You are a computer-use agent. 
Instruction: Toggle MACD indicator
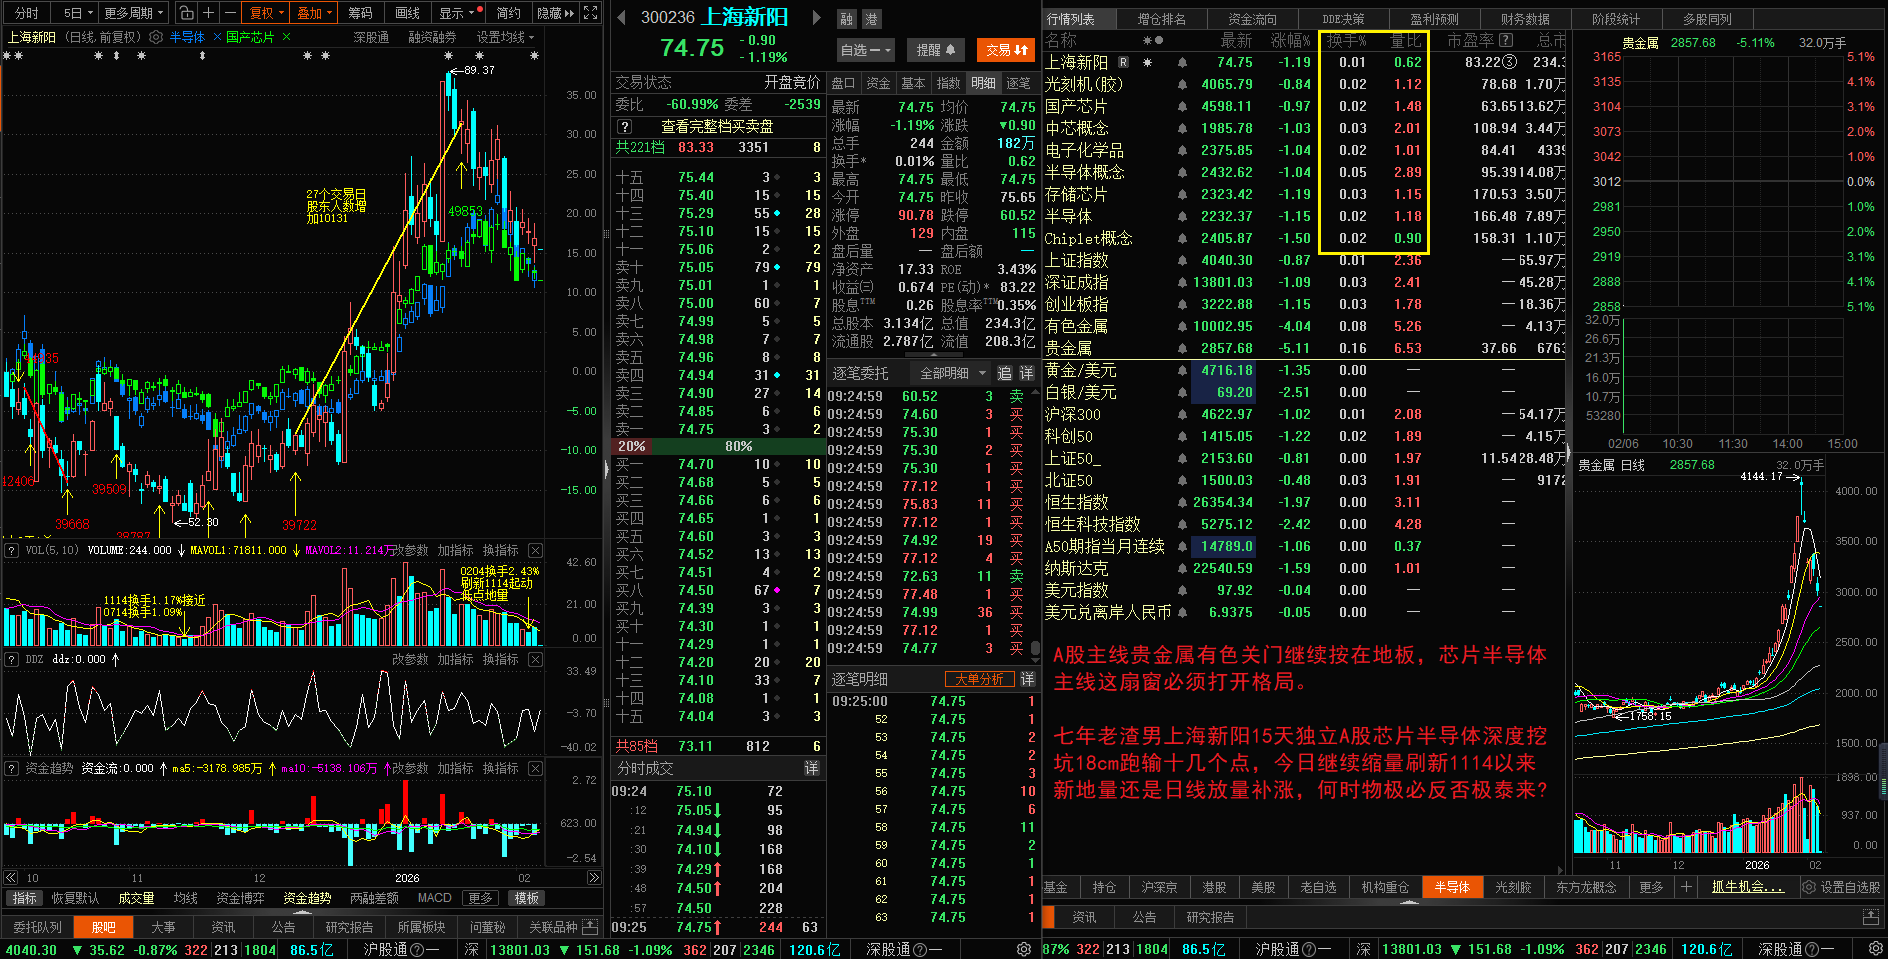[434, 898]
